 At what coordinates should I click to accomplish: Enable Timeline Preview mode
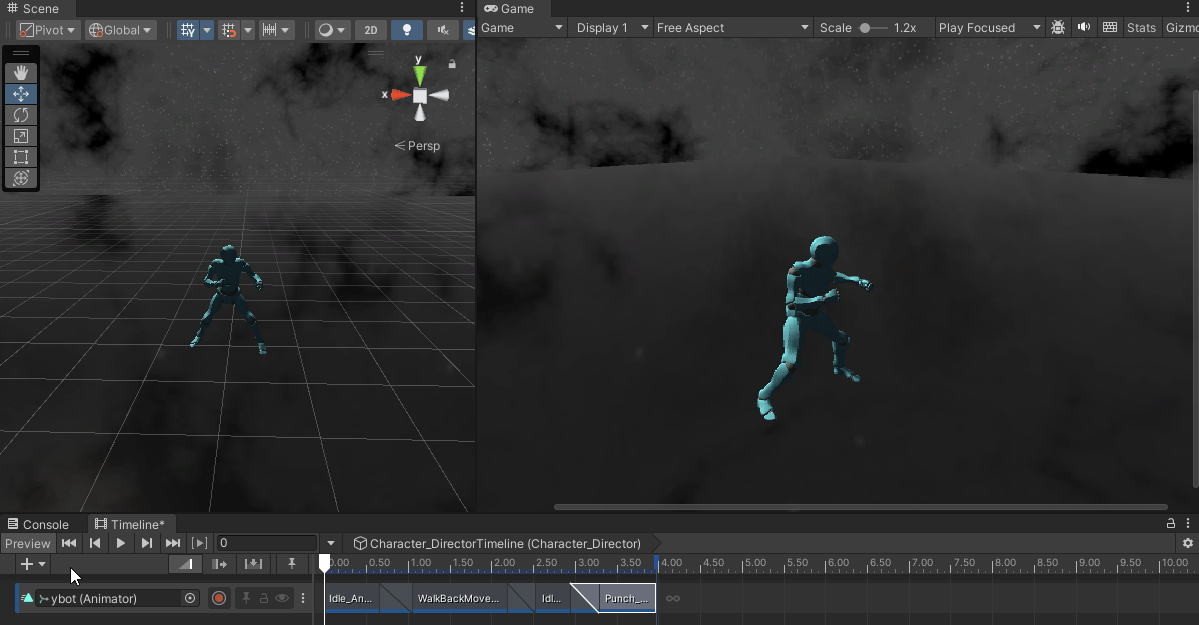click(28, 543)
